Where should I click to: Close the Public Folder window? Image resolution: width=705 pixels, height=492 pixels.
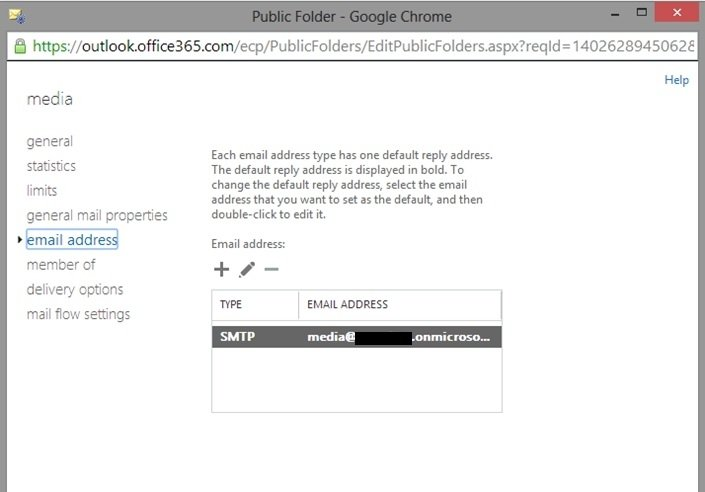pos(676,13)
